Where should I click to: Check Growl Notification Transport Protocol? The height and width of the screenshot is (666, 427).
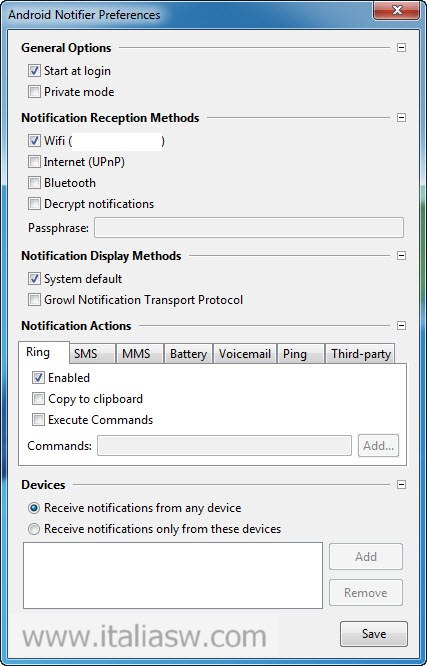coord(34,300)
